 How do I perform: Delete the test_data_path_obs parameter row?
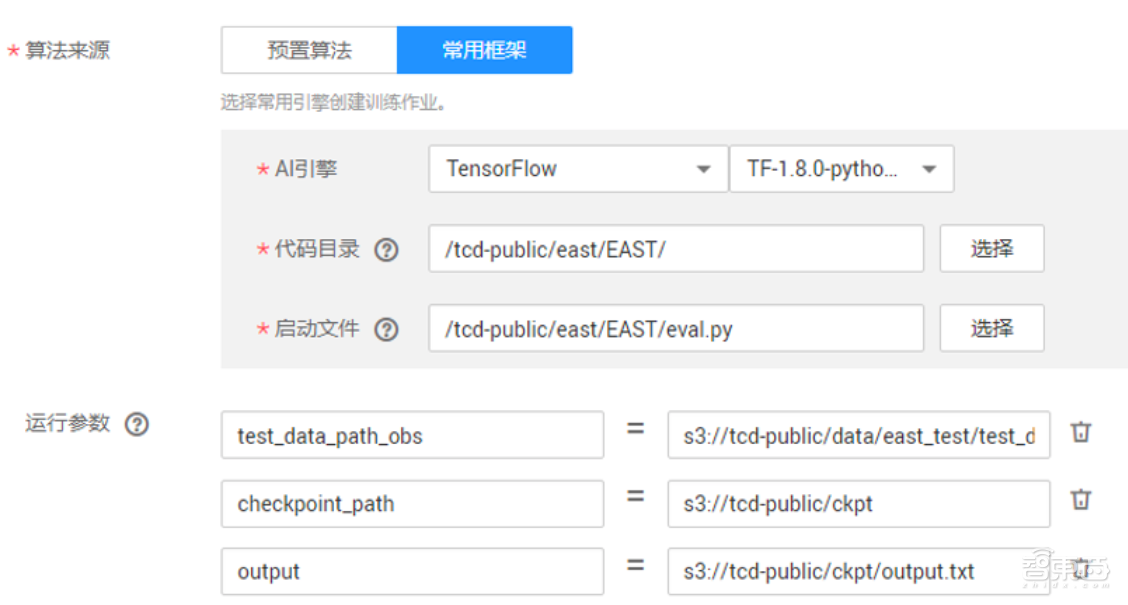tap(1081, 433)
